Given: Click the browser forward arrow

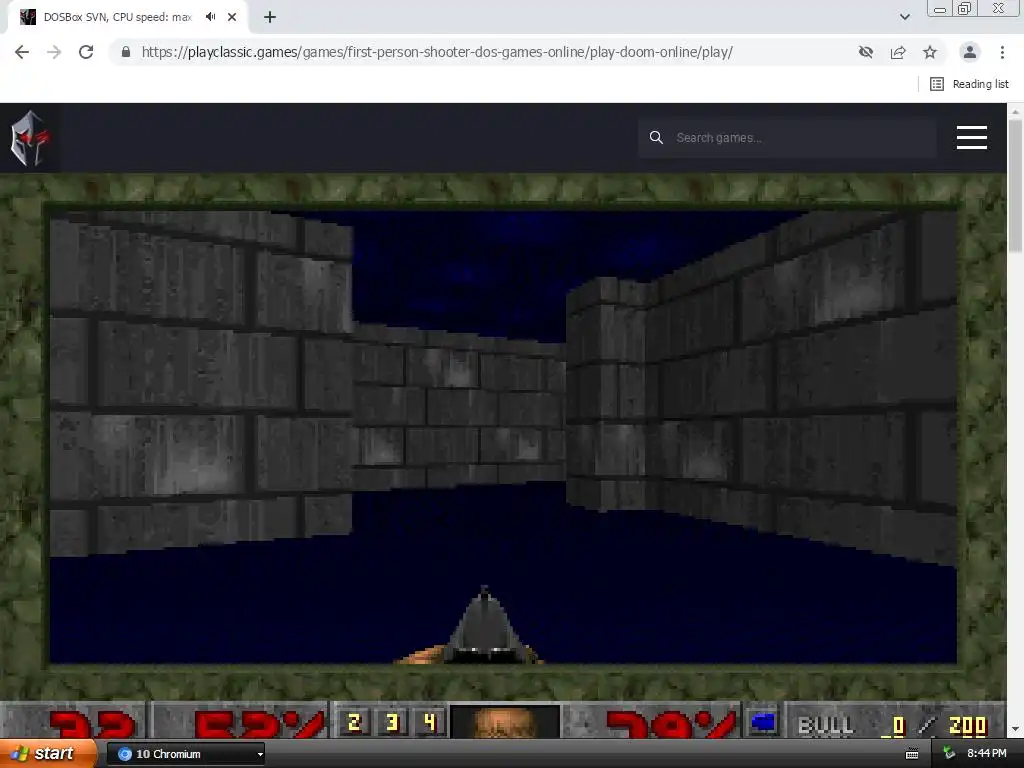Looking at the screenshot, I should pyautogui.click(x=54, y=52).
